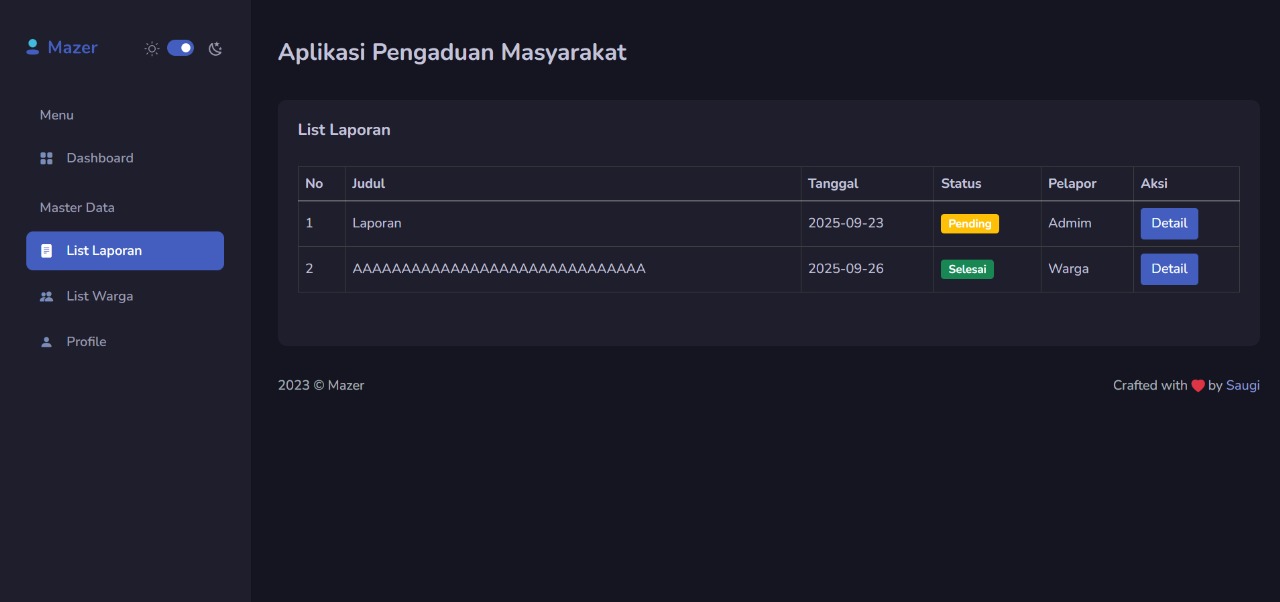
Task: Open the Profile sidebar entry
Action: click(x=125, y=342)
